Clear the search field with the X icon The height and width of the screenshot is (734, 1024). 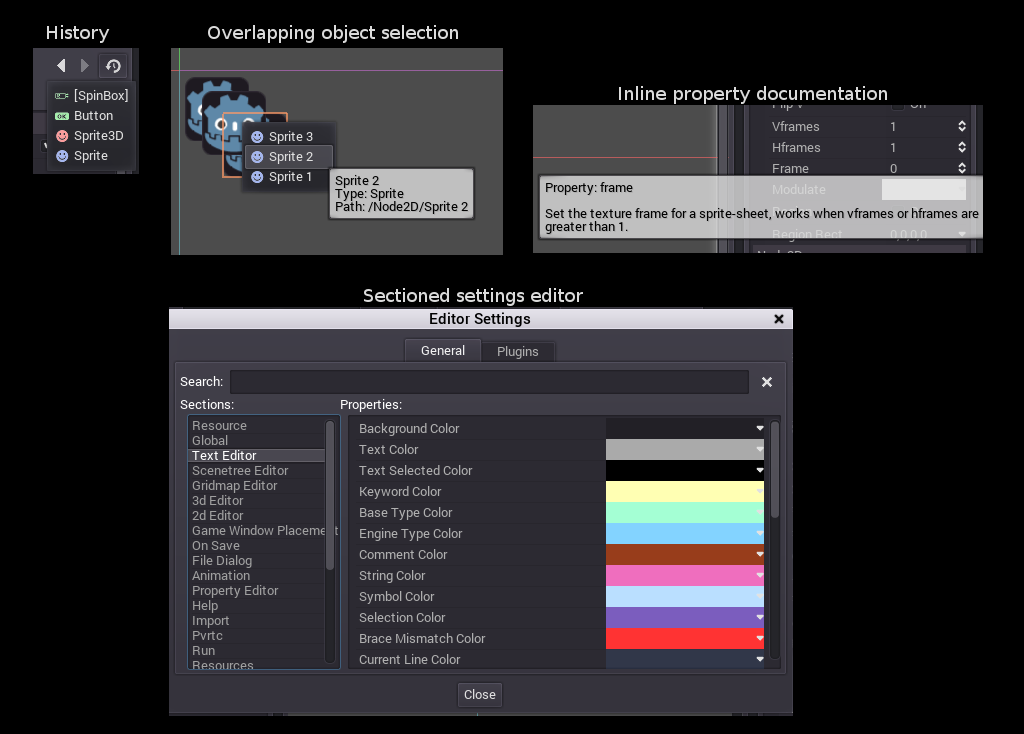(x=767, y=382)
